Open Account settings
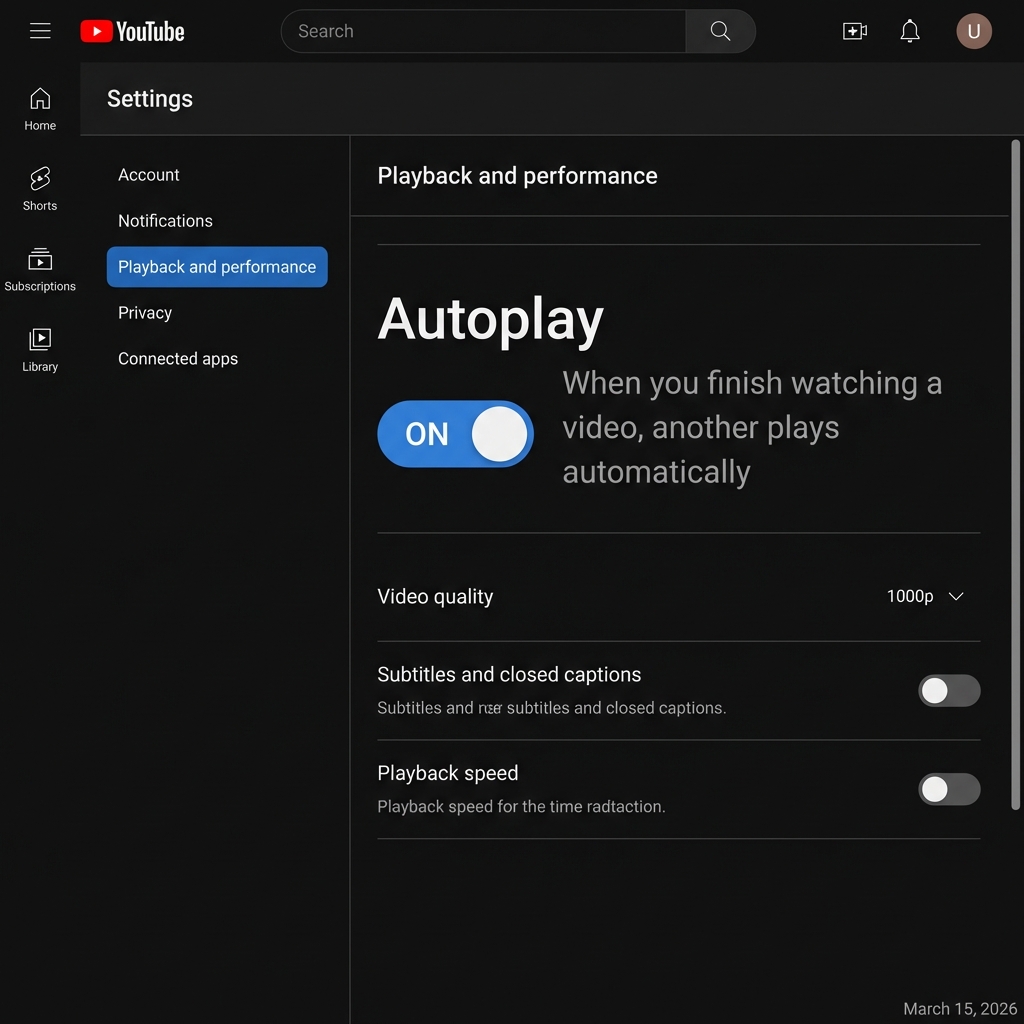The height and width of the screenshot is (1024, 1024). point(148,174)
